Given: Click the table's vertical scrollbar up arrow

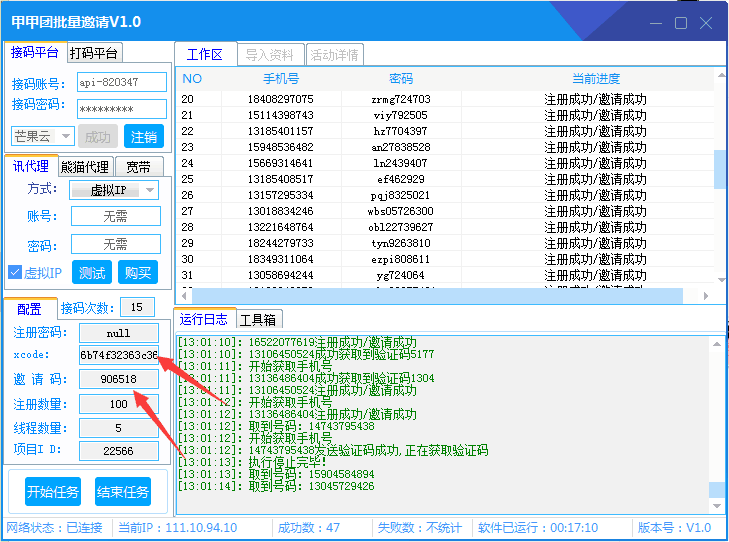Looking at the screenshot, I should click(721, 75).
